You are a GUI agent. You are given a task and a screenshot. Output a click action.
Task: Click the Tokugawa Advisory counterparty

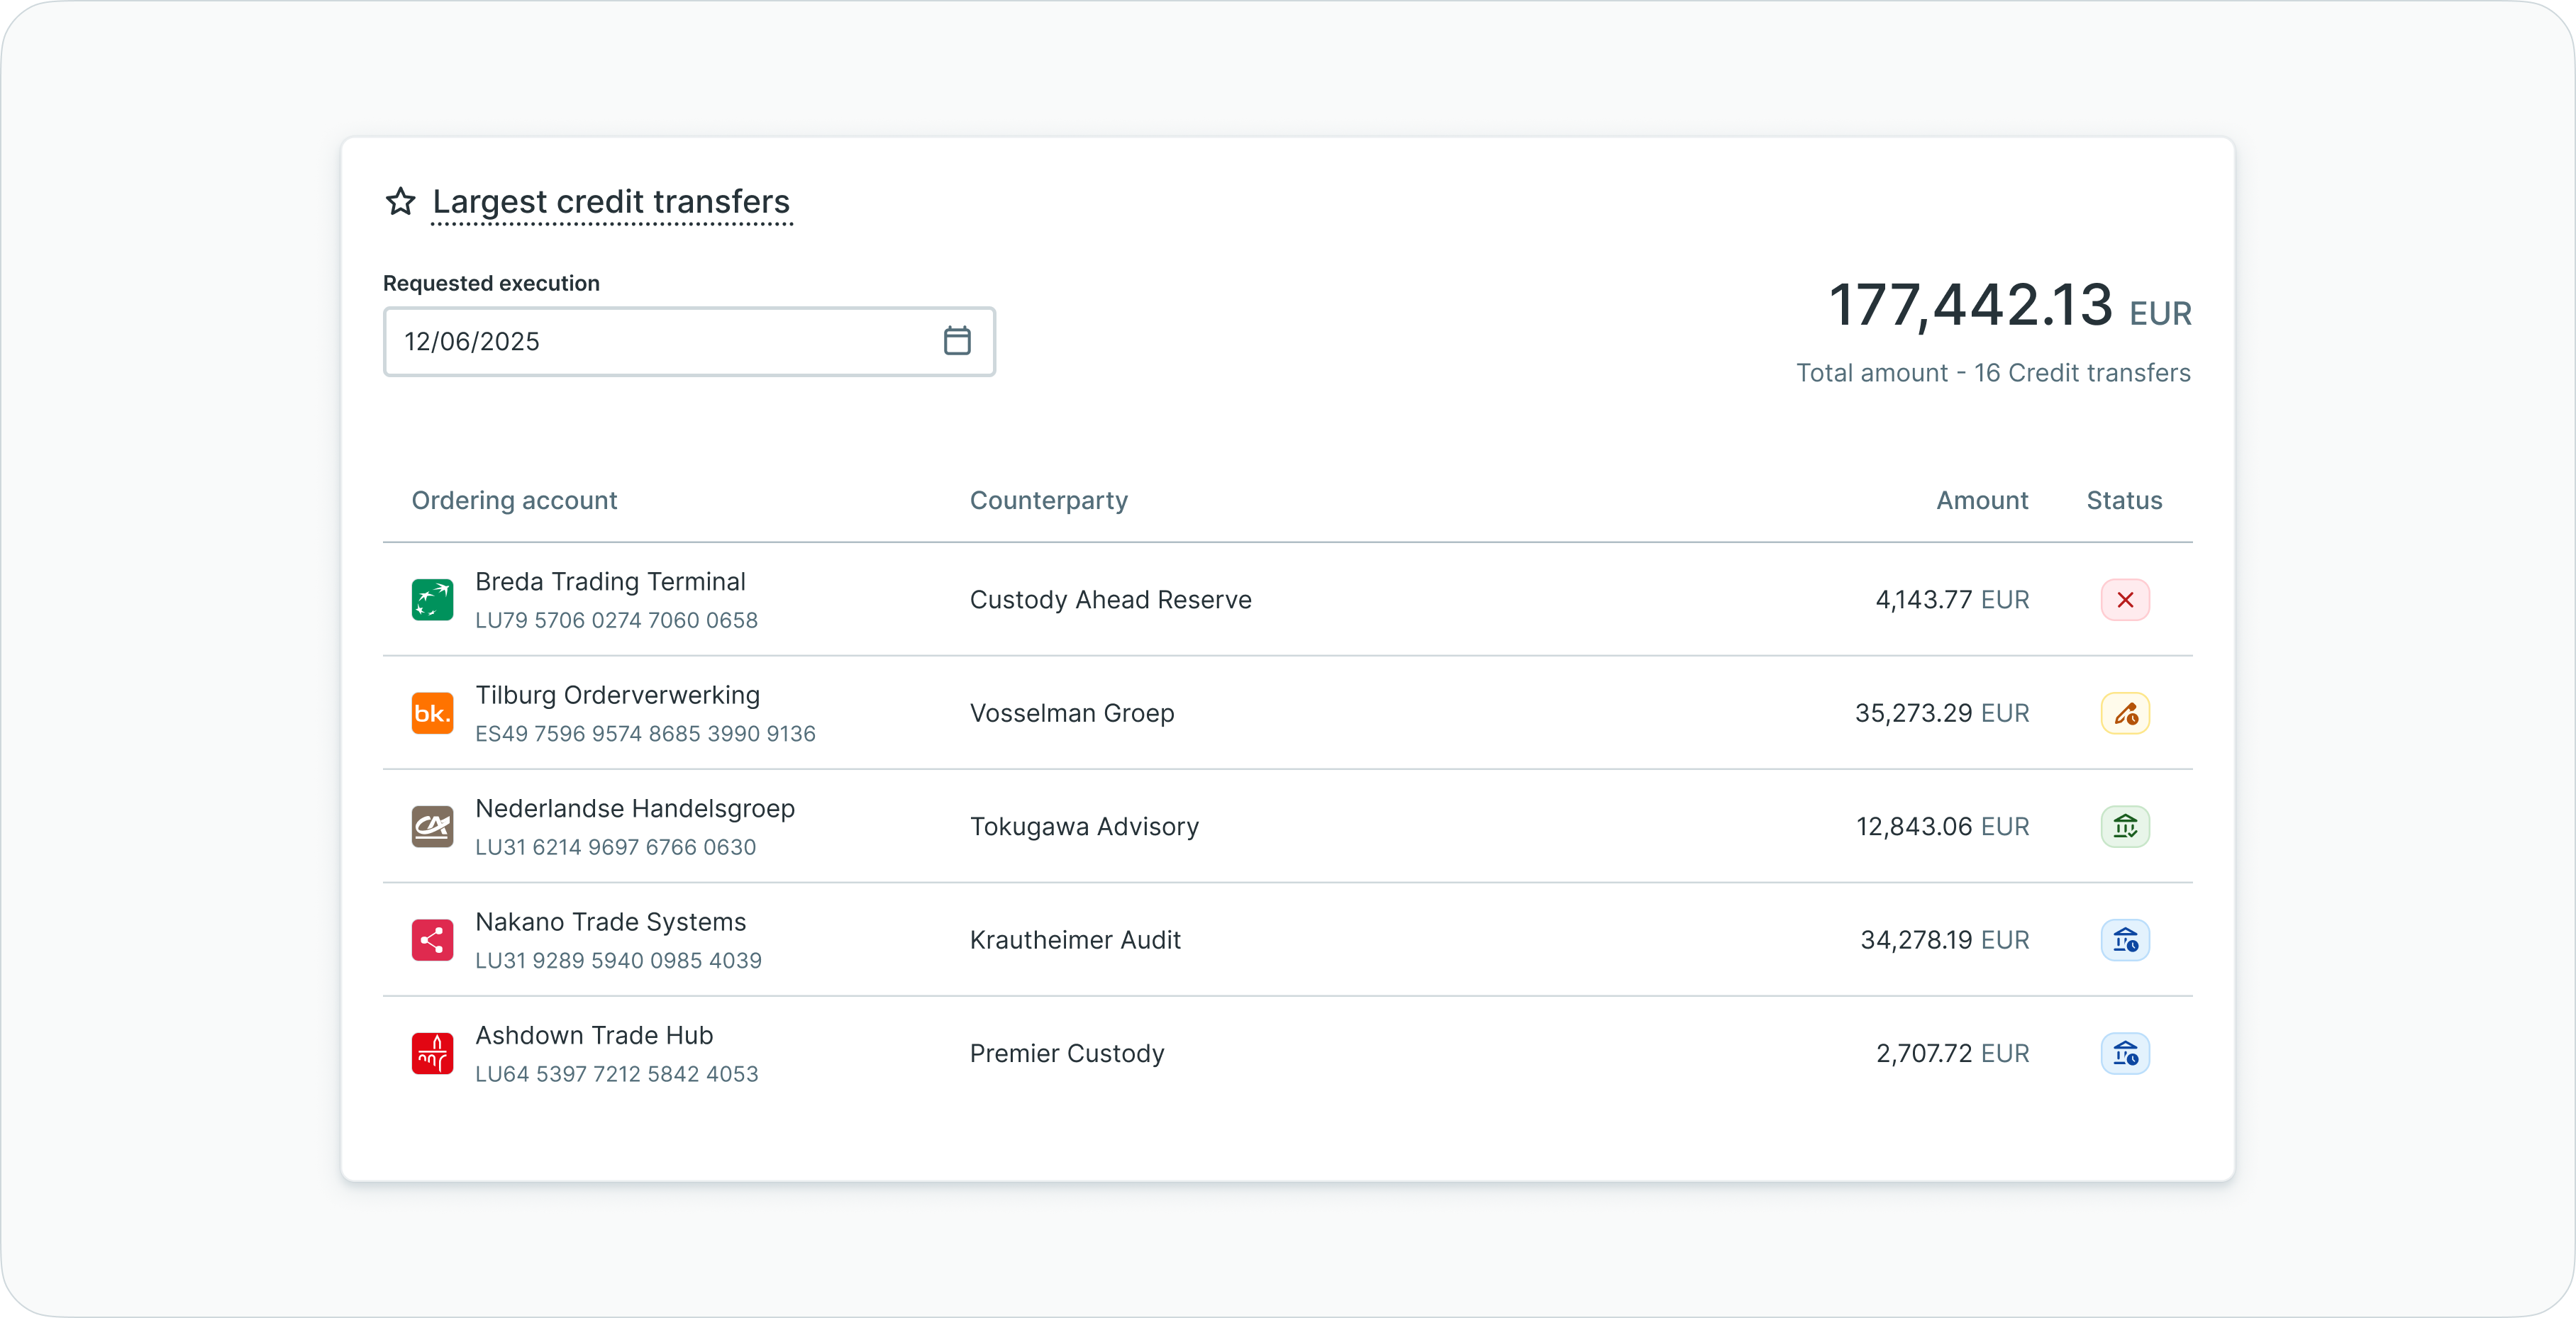click(x=1084, y=827)
